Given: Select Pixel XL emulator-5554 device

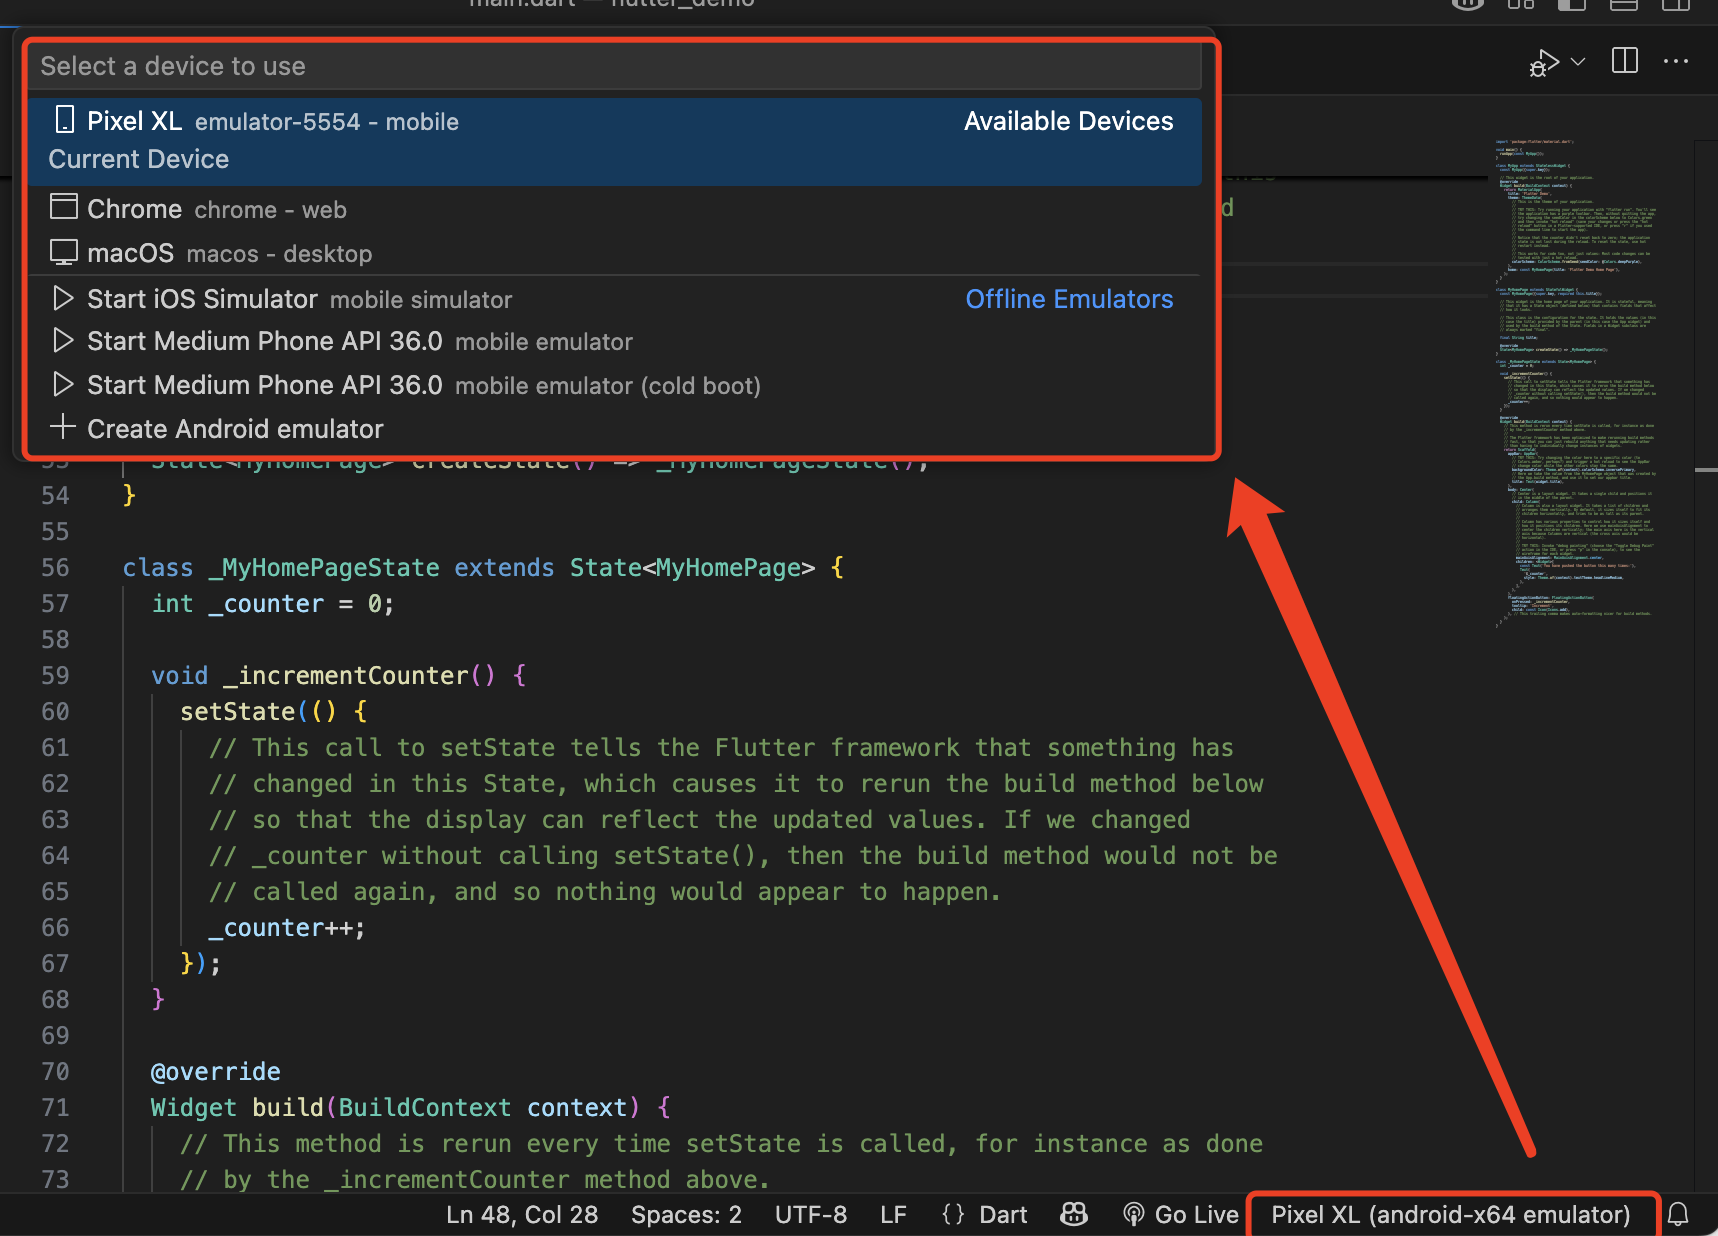Looking at the screenshot, I should (x=614, y=141).
